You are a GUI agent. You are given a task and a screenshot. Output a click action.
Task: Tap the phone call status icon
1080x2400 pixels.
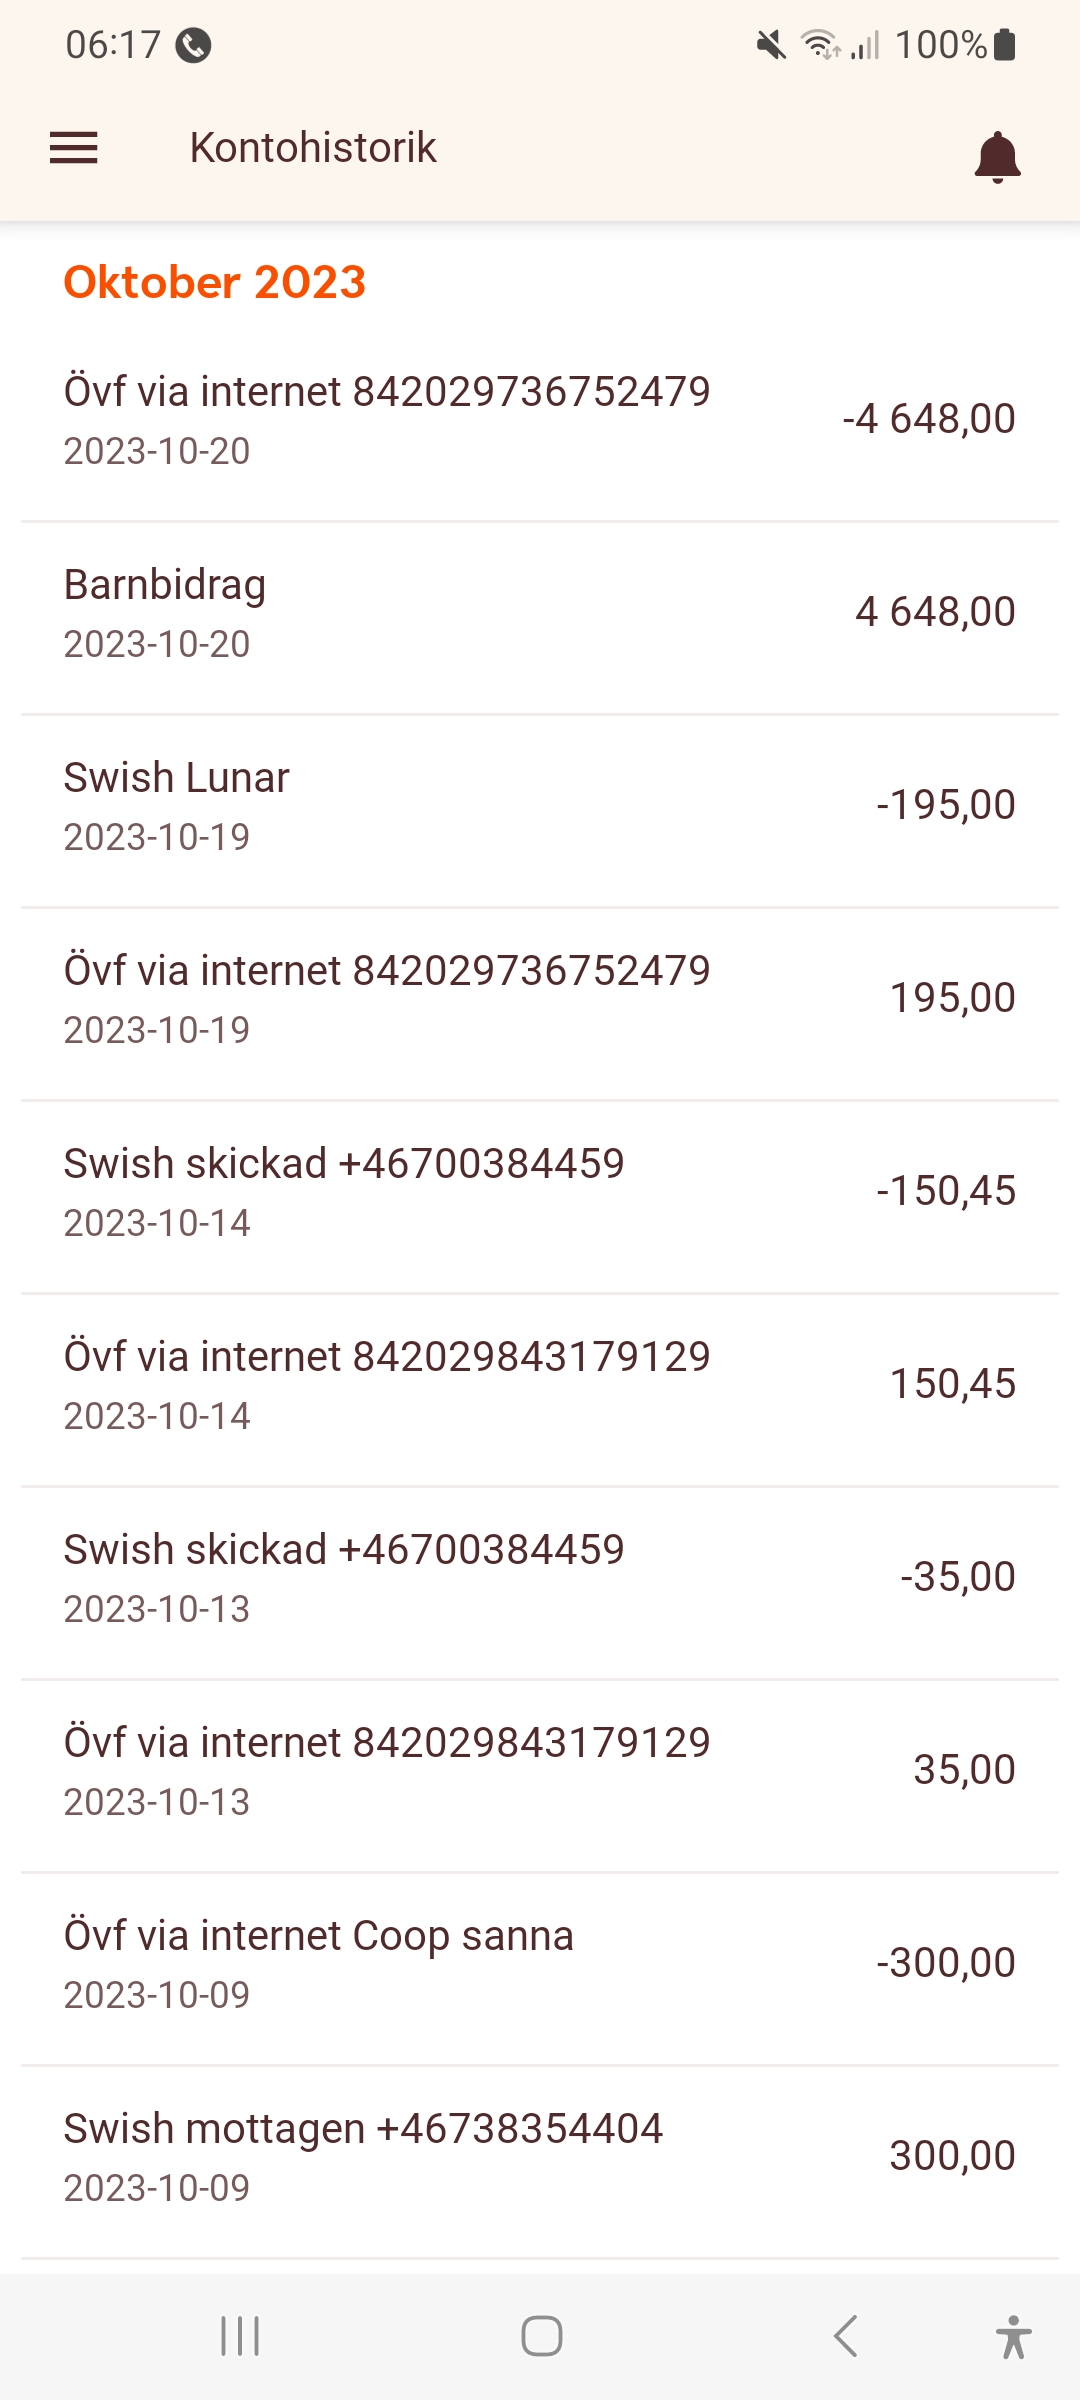pyautogui.click(x=193, y=45)
